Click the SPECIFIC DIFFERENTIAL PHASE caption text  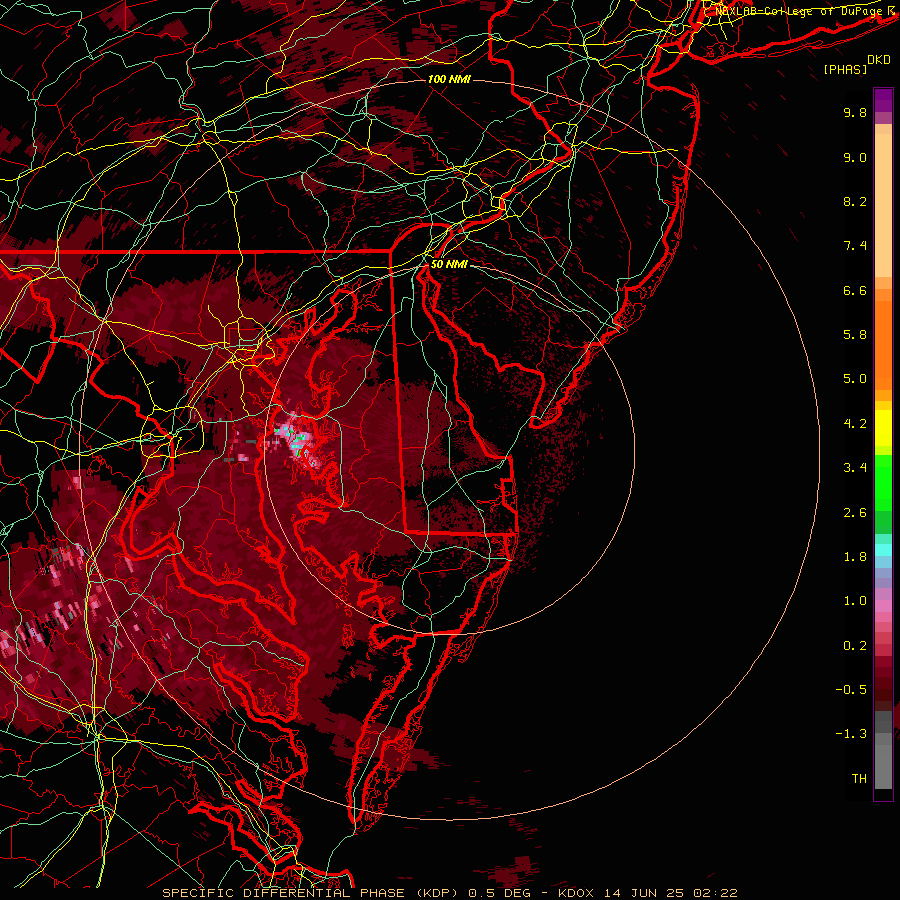(x=282, y=893)
